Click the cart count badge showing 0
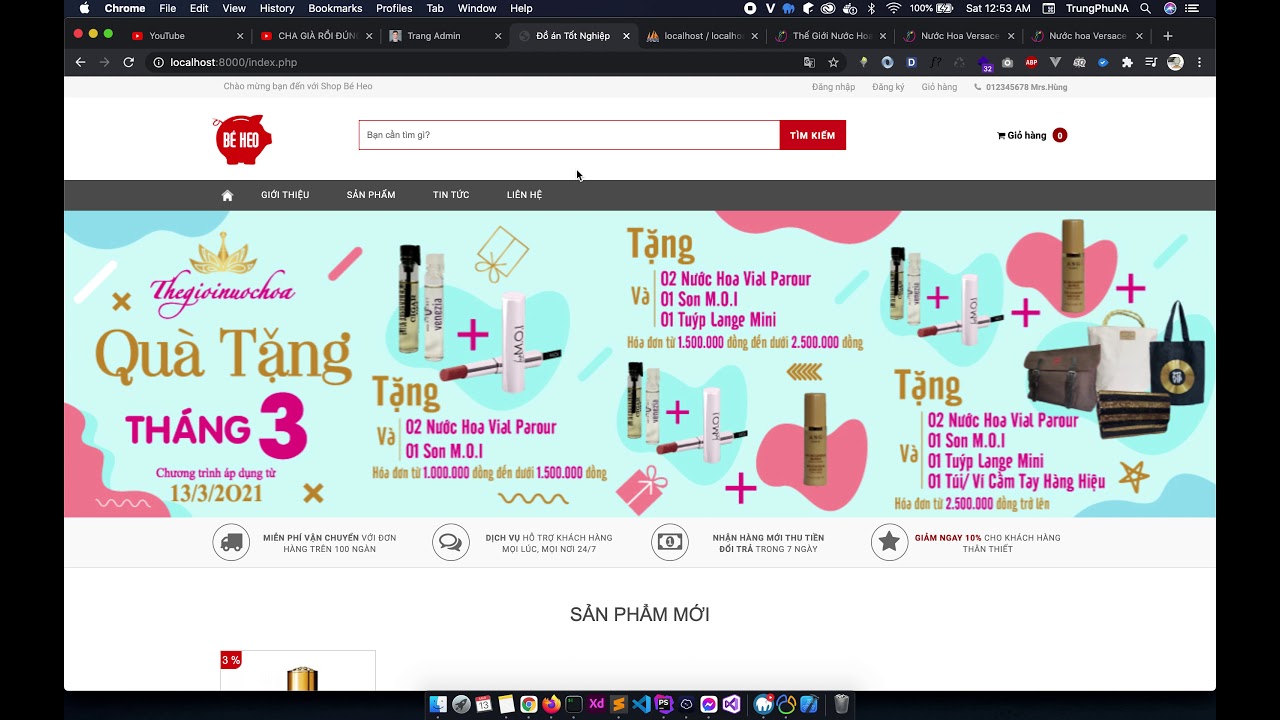 pyautogui.click(x=1060, y=135)
